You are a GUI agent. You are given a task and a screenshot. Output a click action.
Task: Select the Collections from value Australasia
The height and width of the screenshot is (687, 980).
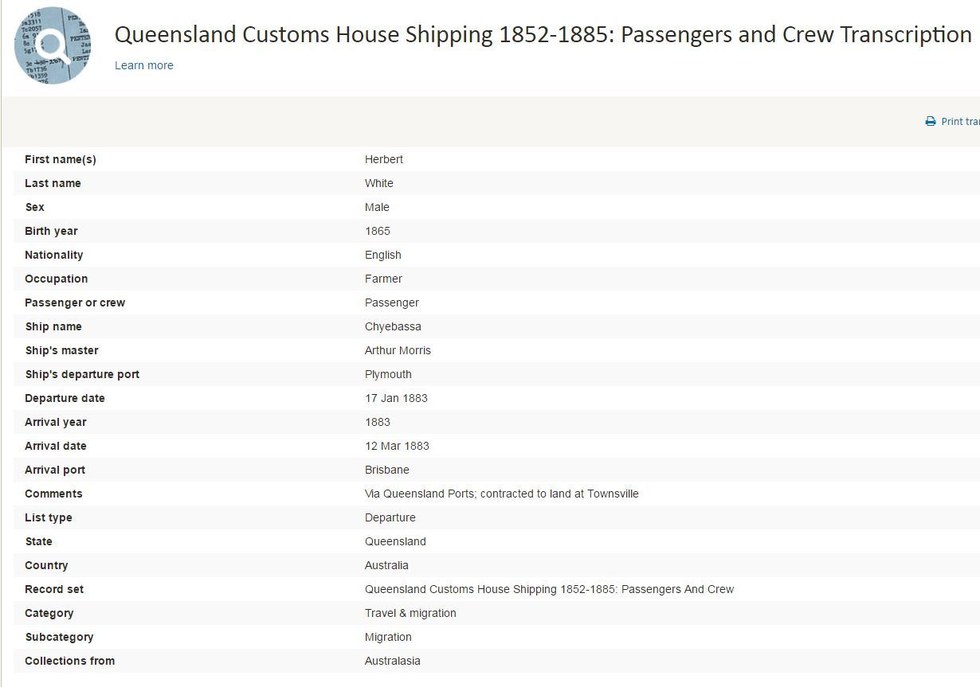(392, 661)
